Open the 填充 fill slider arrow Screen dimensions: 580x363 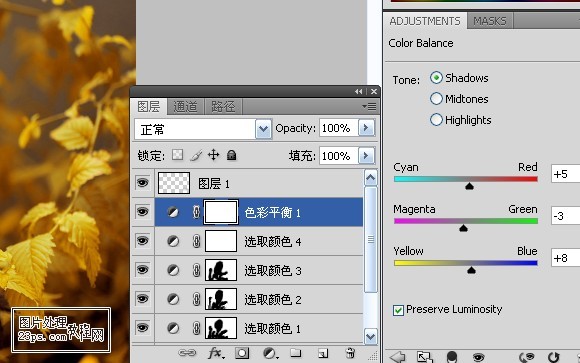(366, 155)
